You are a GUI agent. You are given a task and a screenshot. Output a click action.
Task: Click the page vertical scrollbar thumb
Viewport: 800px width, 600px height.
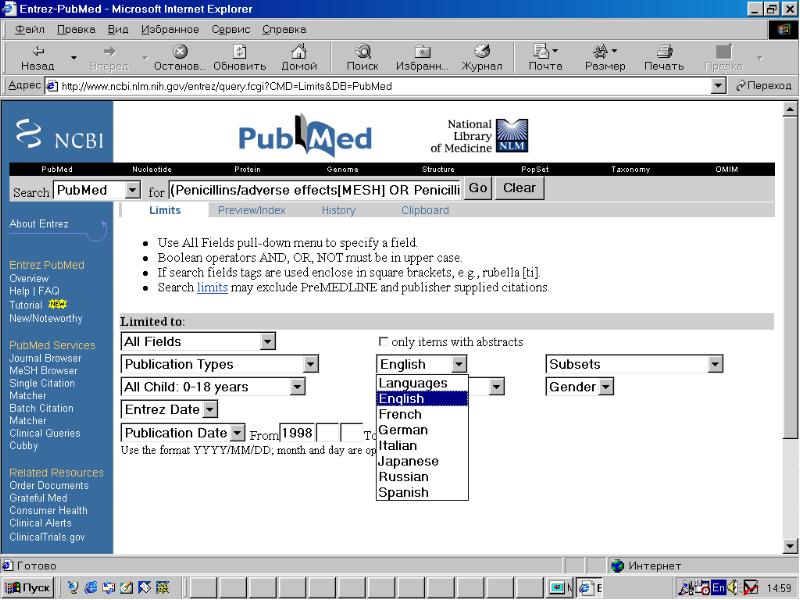(790, 278)
